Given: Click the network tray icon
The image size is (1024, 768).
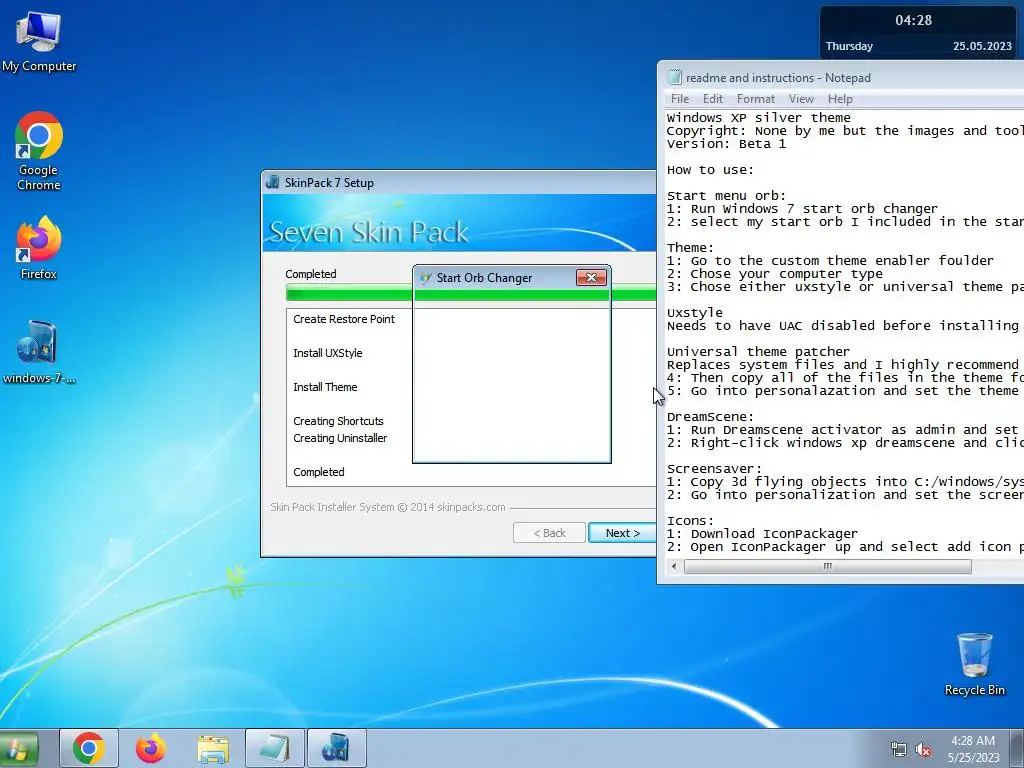Looking at the screenshot, I should (x=899, y=749).
